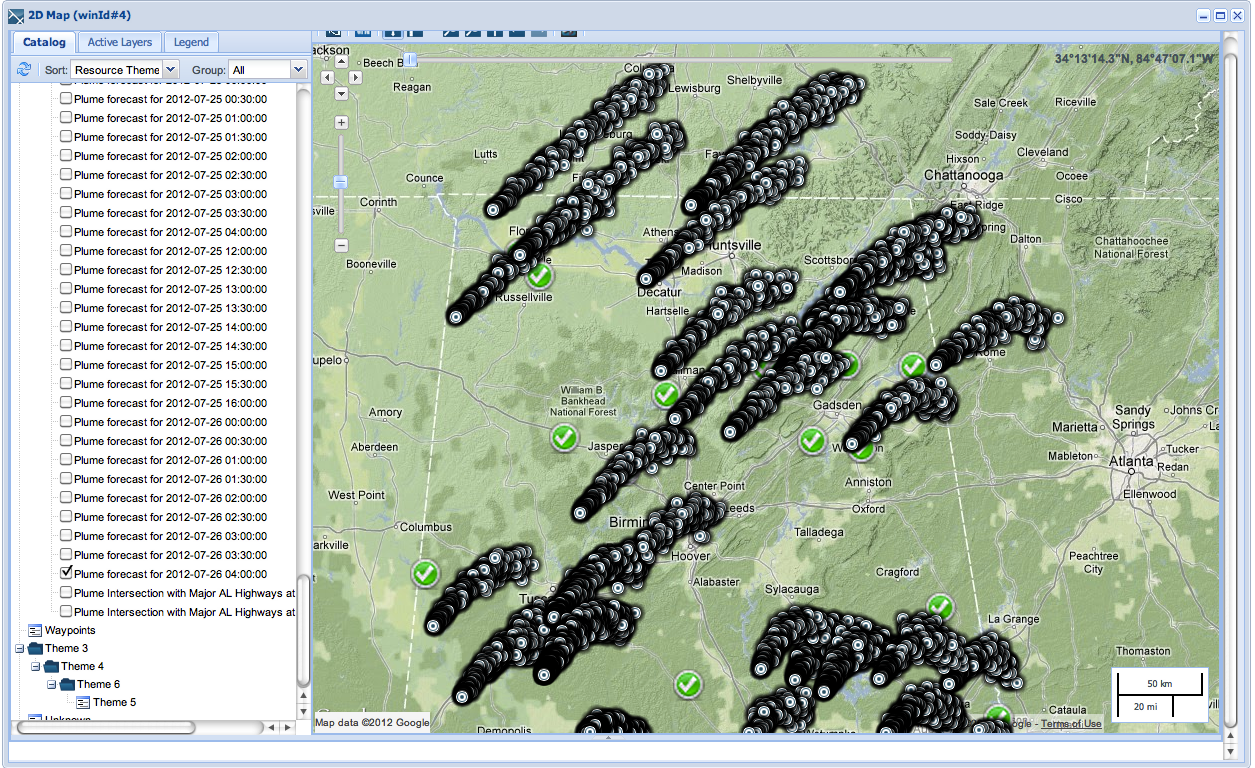Collapse the Theme 6 tree node

[52, 684]
